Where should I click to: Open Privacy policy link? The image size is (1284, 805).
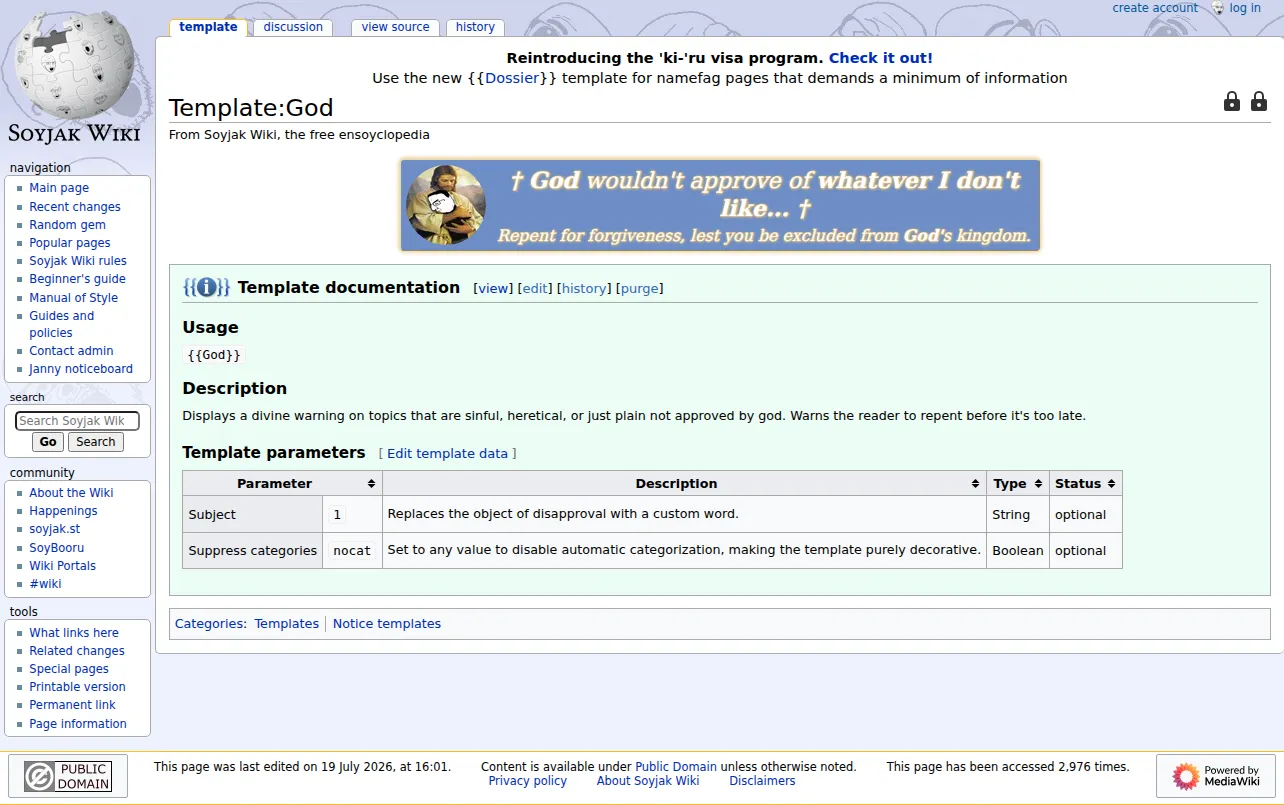click(x=527, y=781)
